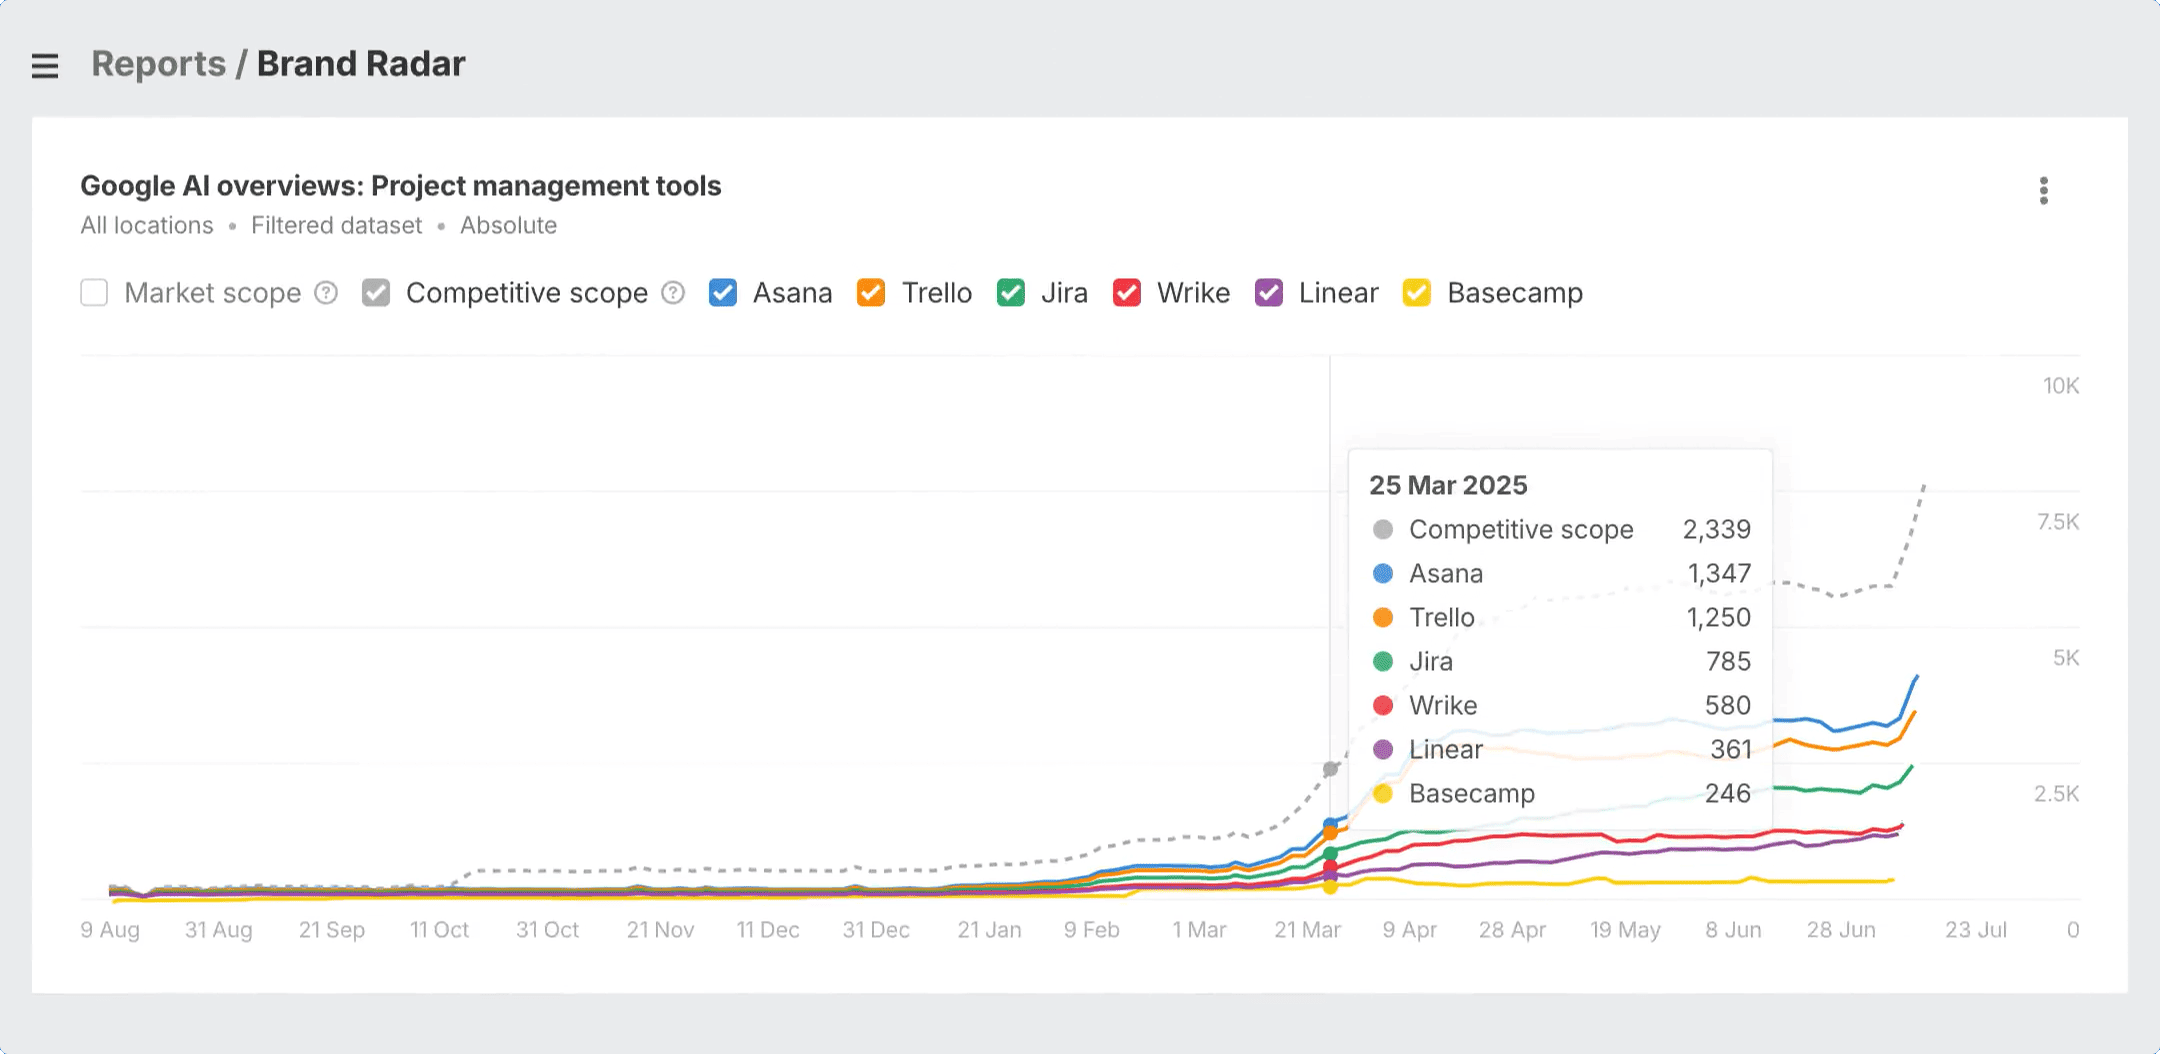Click the Market scope label
Viewport: 2160px width, 1054px height.
click(x=213, y=293)
